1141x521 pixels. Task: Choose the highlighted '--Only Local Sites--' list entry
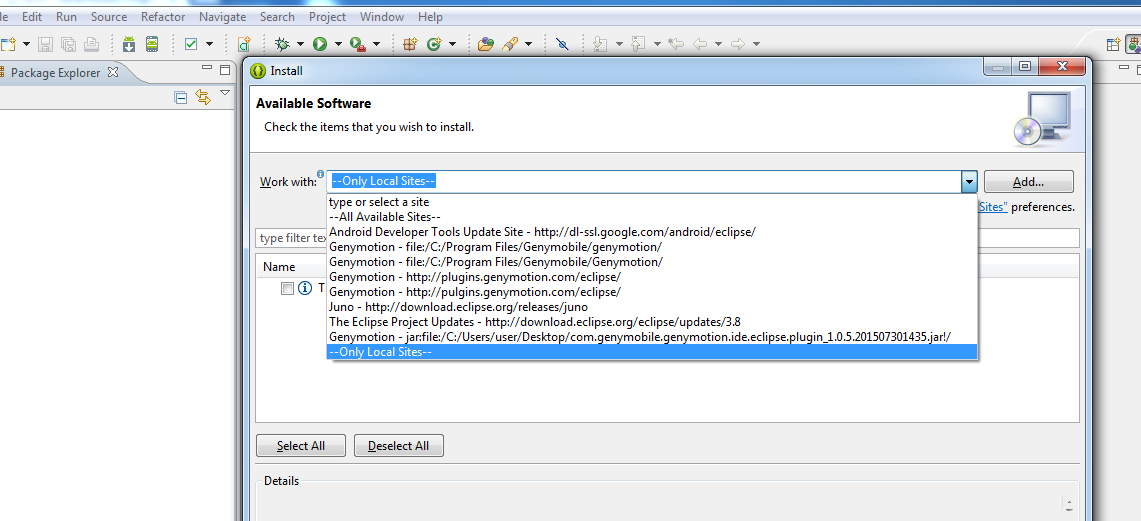[x=652, y=351]
